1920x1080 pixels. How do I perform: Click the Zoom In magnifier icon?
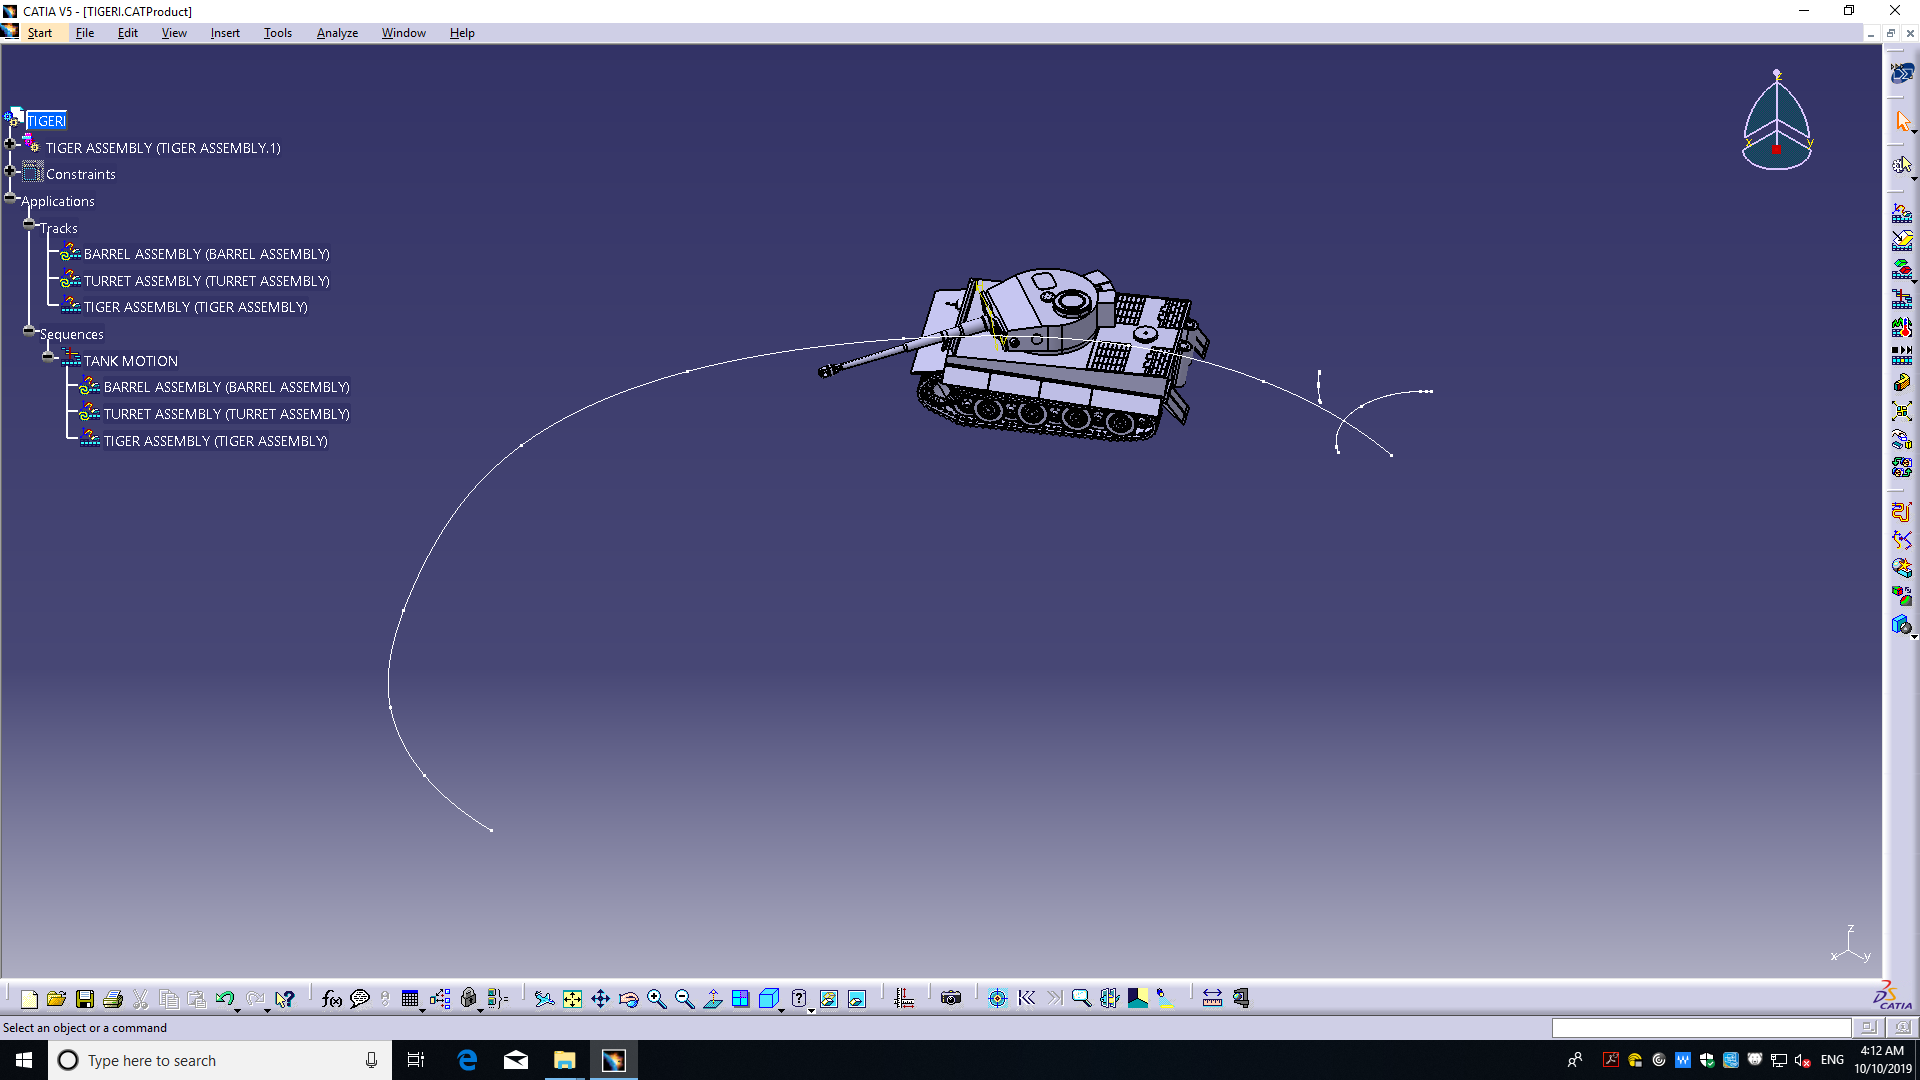pos(656,998)
